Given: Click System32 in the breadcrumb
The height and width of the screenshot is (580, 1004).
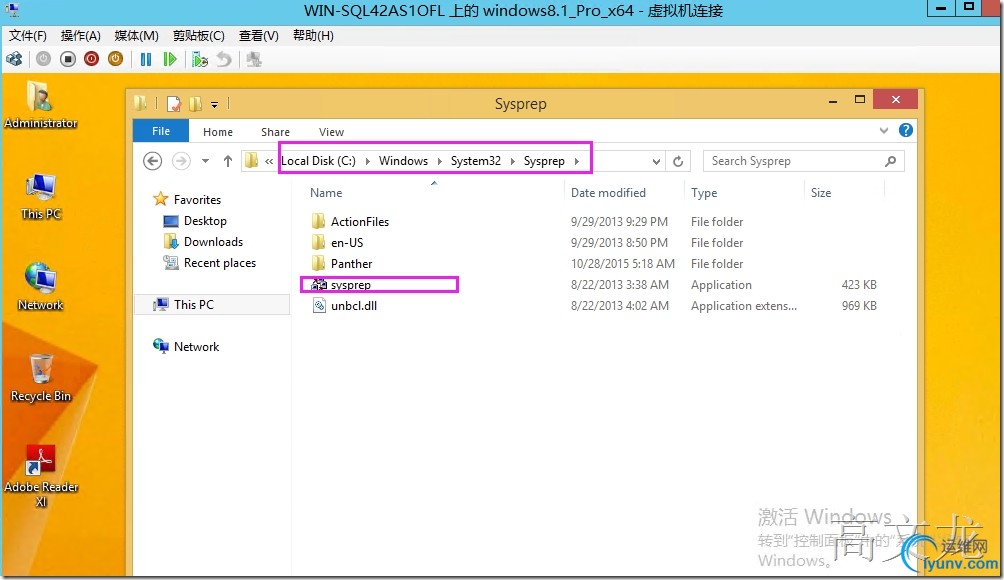Looking at the screenshot, I should click(x=476, y=161).
